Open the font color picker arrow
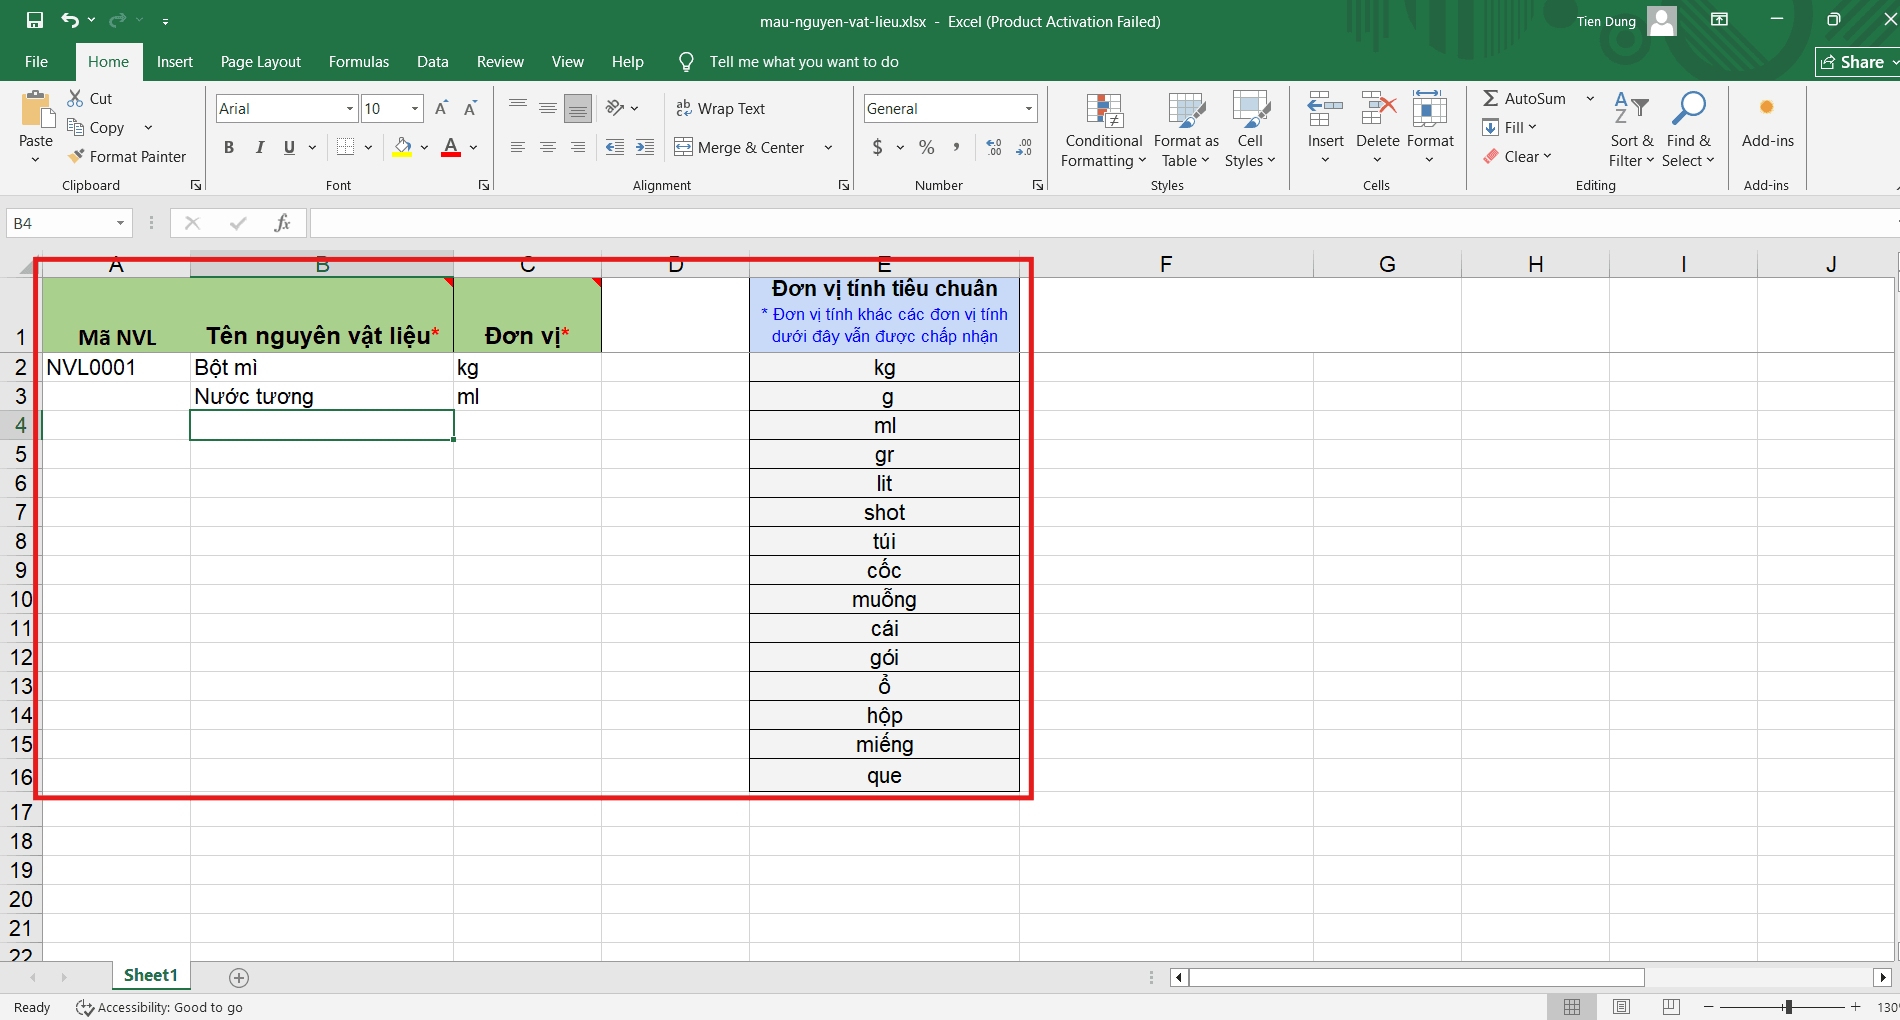 (474, 147)
